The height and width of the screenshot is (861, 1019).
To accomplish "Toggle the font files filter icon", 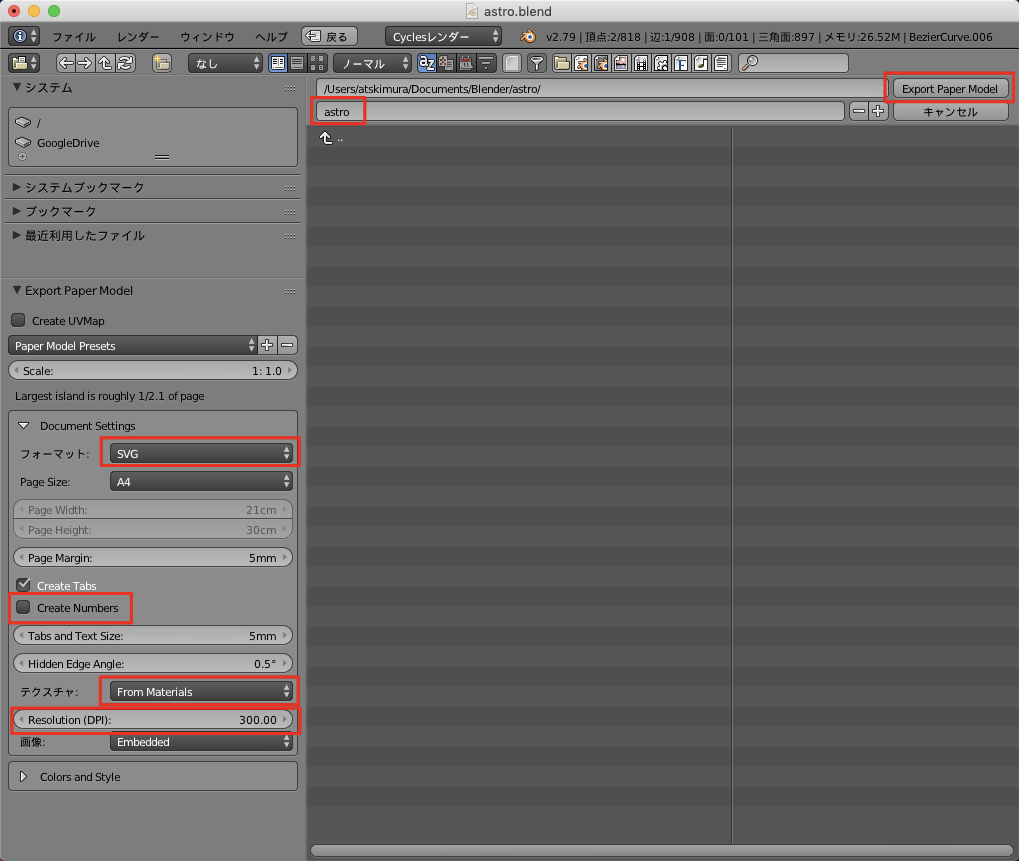I will point(681,62).
